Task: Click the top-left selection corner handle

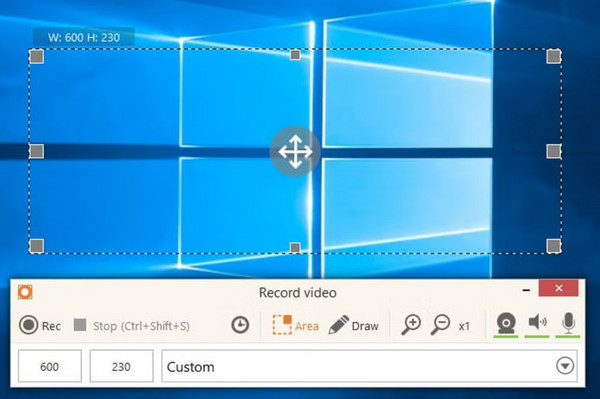Action: [x=36, y=57]
